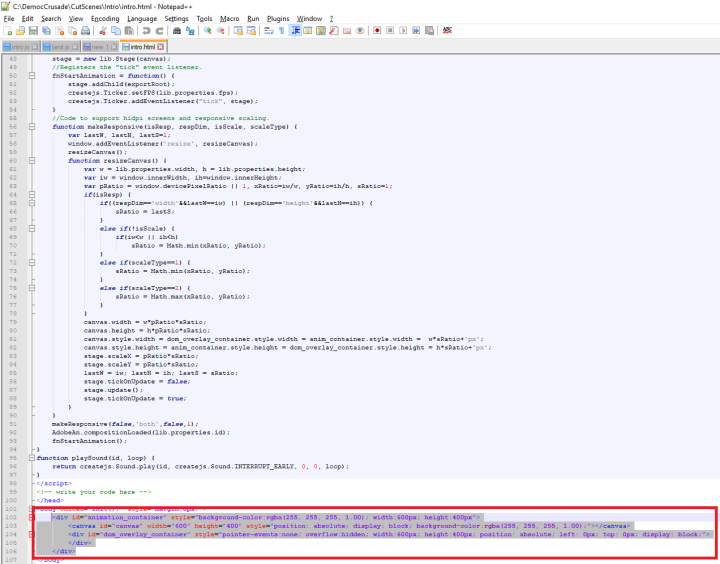Collapse the scaleType==1 fold at line 72

click(32, 262)
